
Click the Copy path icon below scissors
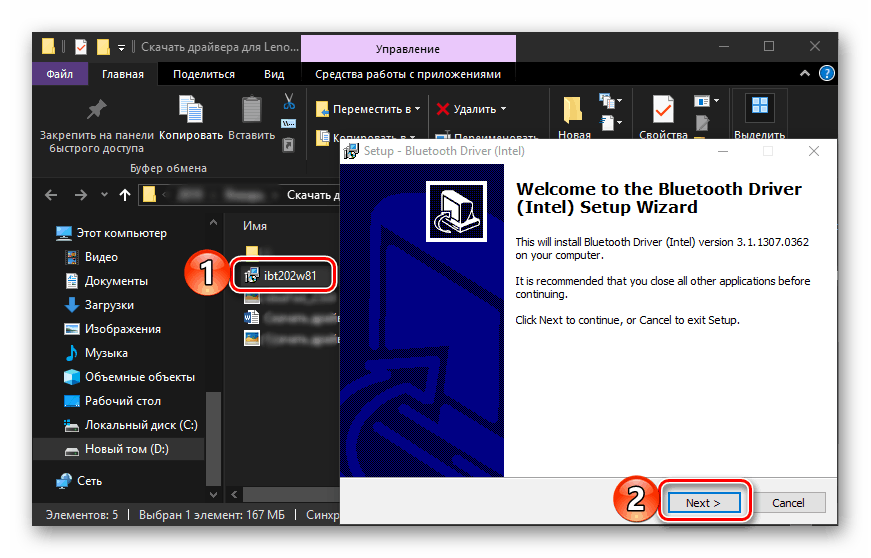[289, 123]
